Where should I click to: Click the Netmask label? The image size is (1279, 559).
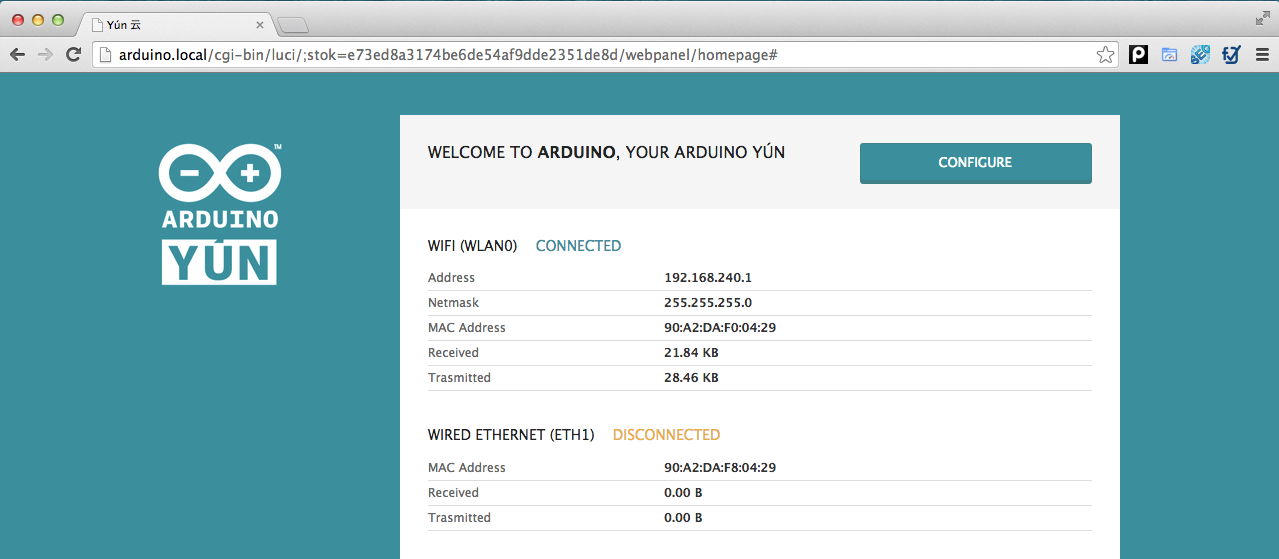[x=454, y=303]
